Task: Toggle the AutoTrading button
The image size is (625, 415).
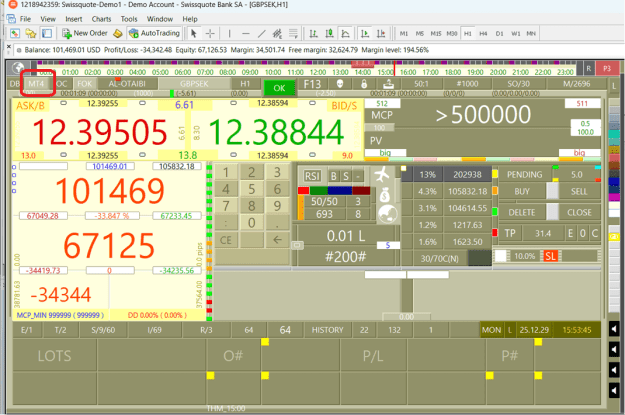Action: coord(155,33)
